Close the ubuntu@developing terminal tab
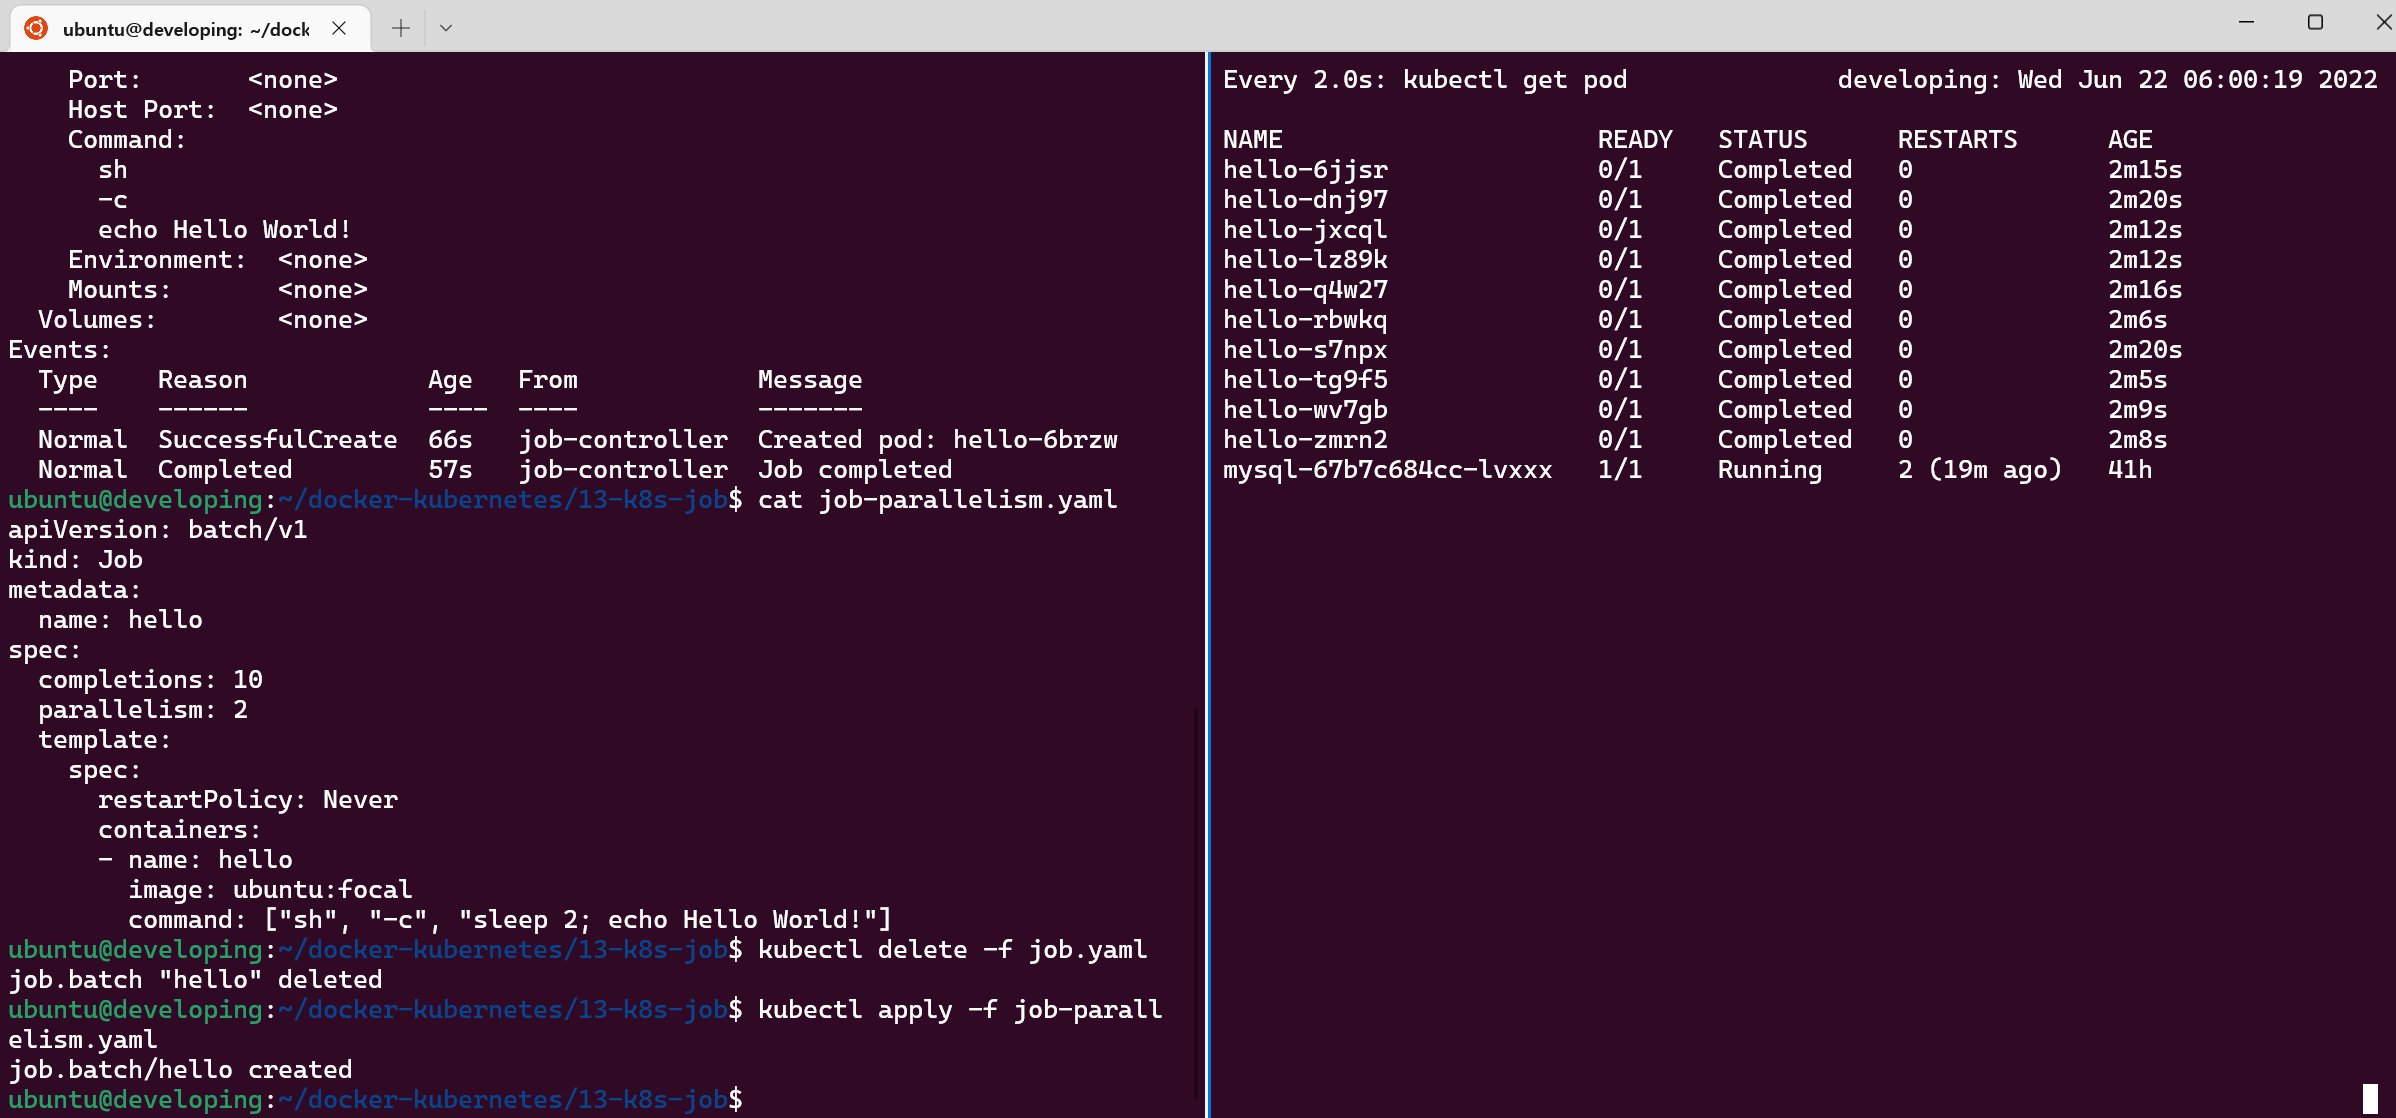The width and height of the screenshot is (2396, 1118). click(x=339, y=28)
